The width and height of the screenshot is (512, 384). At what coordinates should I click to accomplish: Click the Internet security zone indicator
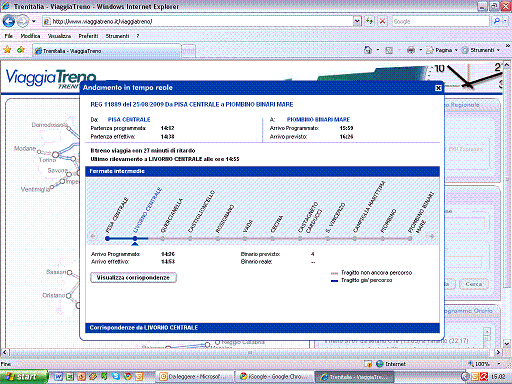(391, 364)
